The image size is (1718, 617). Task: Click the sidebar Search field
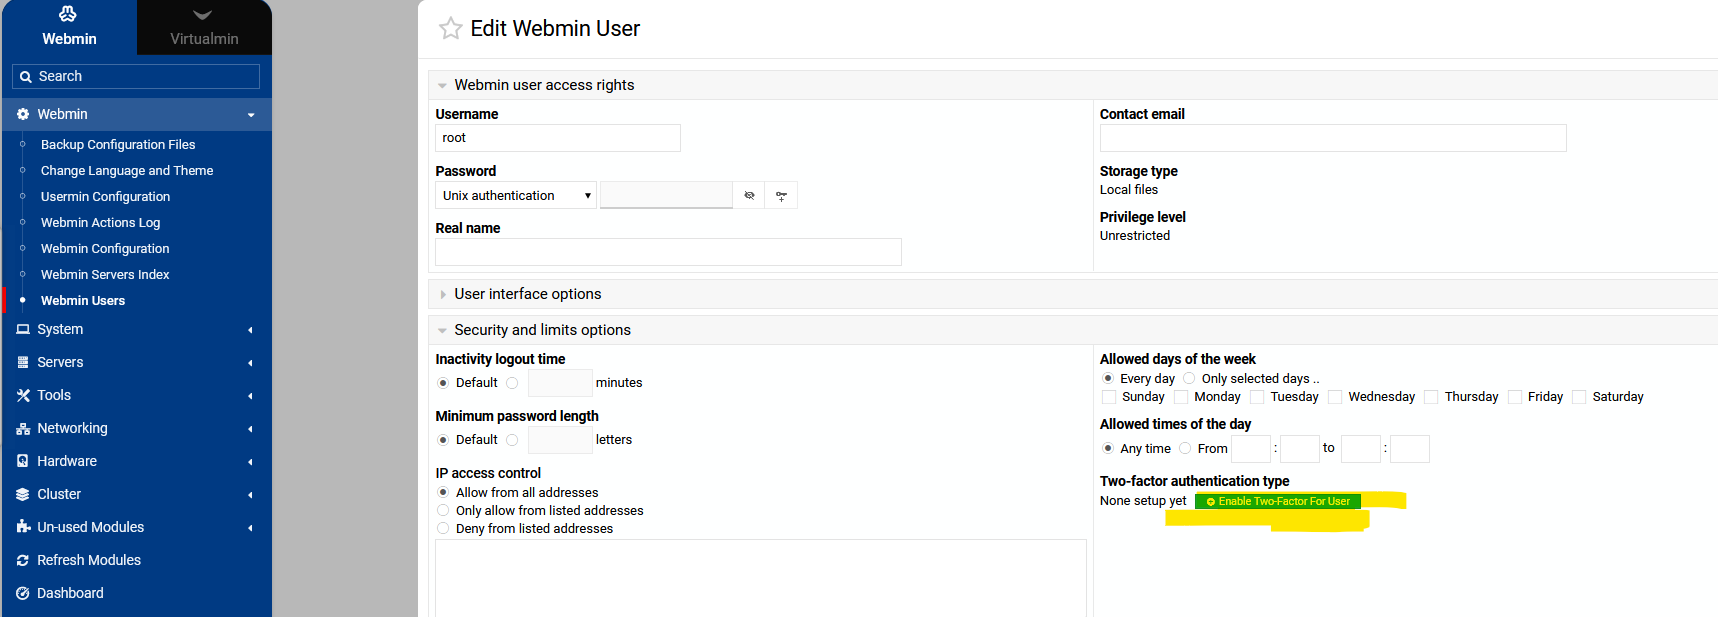[x=136, y=76]
